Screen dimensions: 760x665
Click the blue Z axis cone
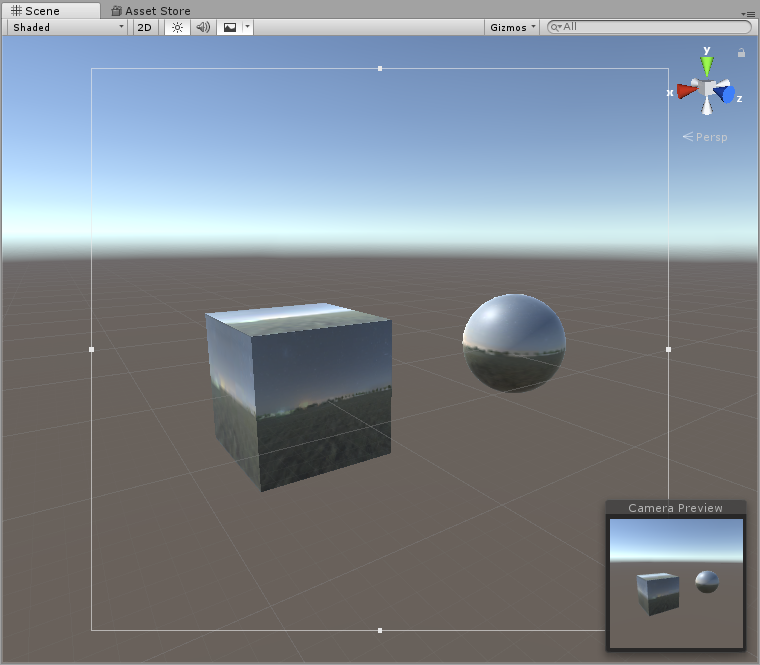click(x=726, y=94)
